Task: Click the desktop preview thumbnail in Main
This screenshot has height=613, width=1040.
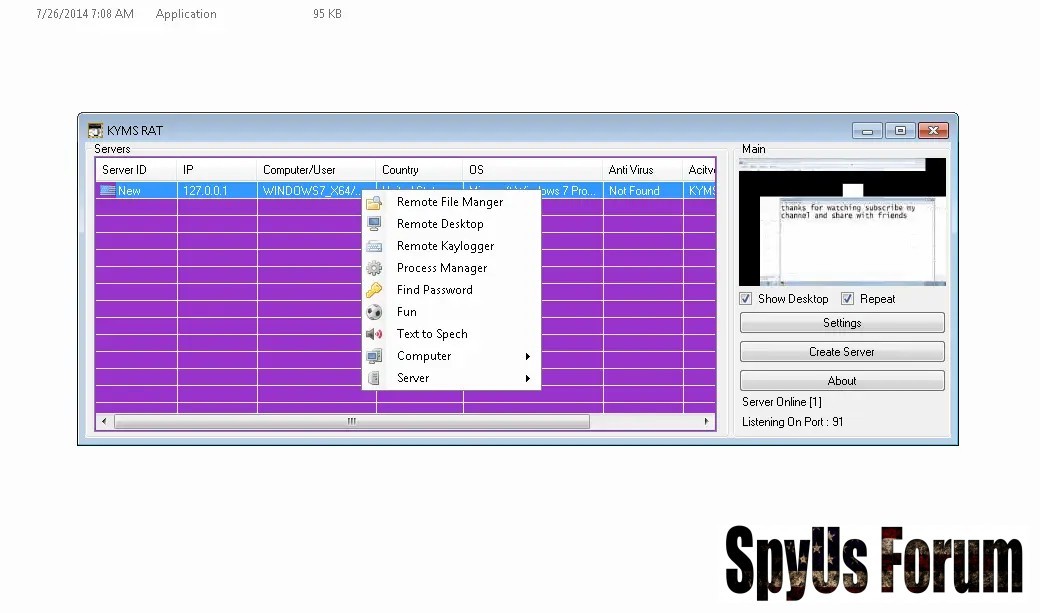Action: coord(842,222)
